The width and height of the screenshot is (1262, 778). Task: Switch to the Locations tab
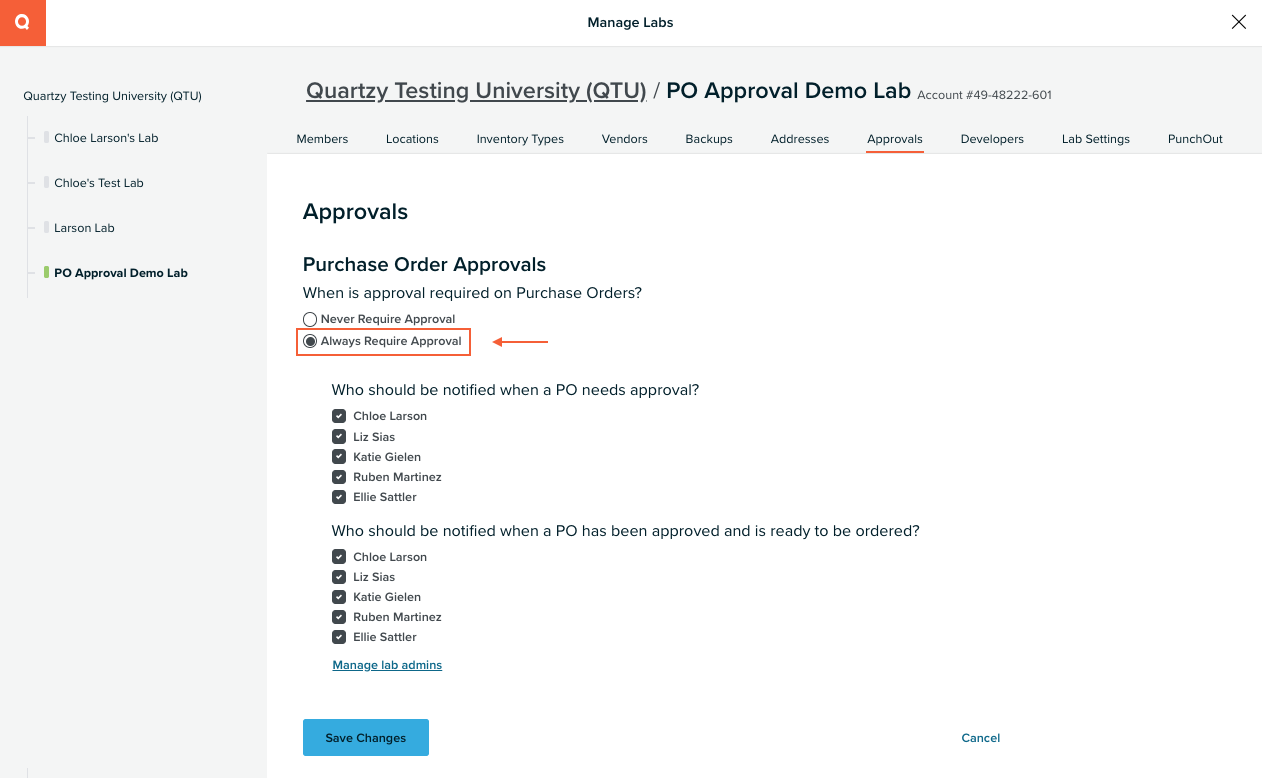[x=412, y=139]
